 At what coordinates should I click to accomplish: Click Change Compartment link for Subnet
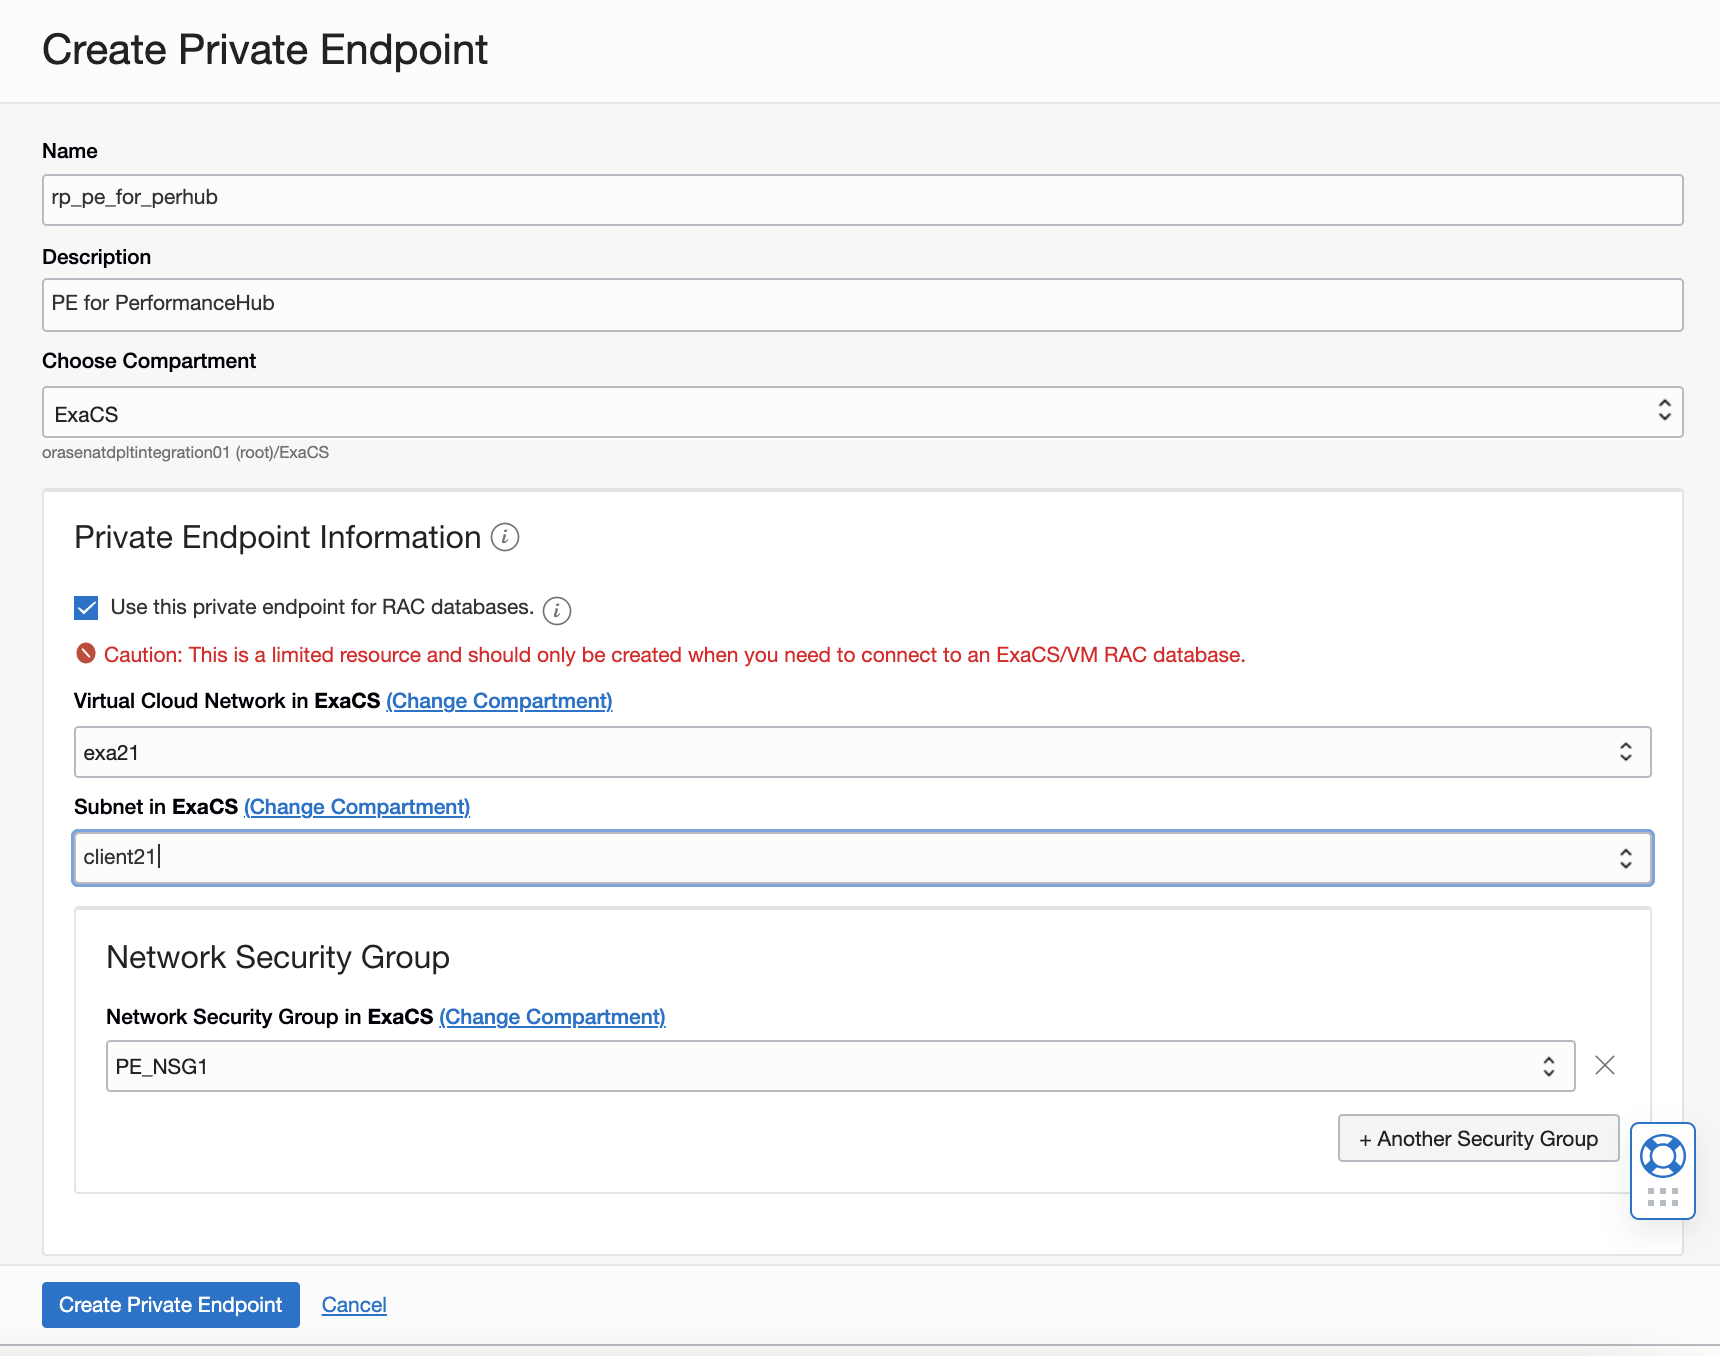357,807
